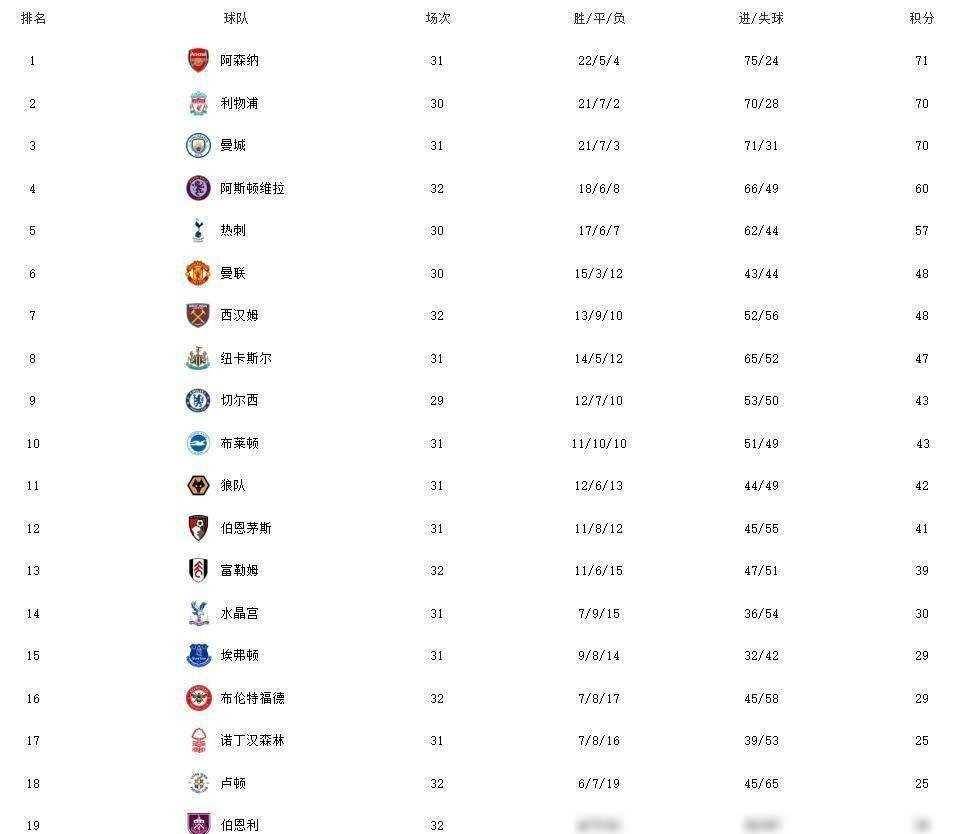Image resolution: width=953 pixels, height=834 pixels.
Task: Click the Liverpool club crest icon
Action: pyautogui.click(x=198, y=103)
